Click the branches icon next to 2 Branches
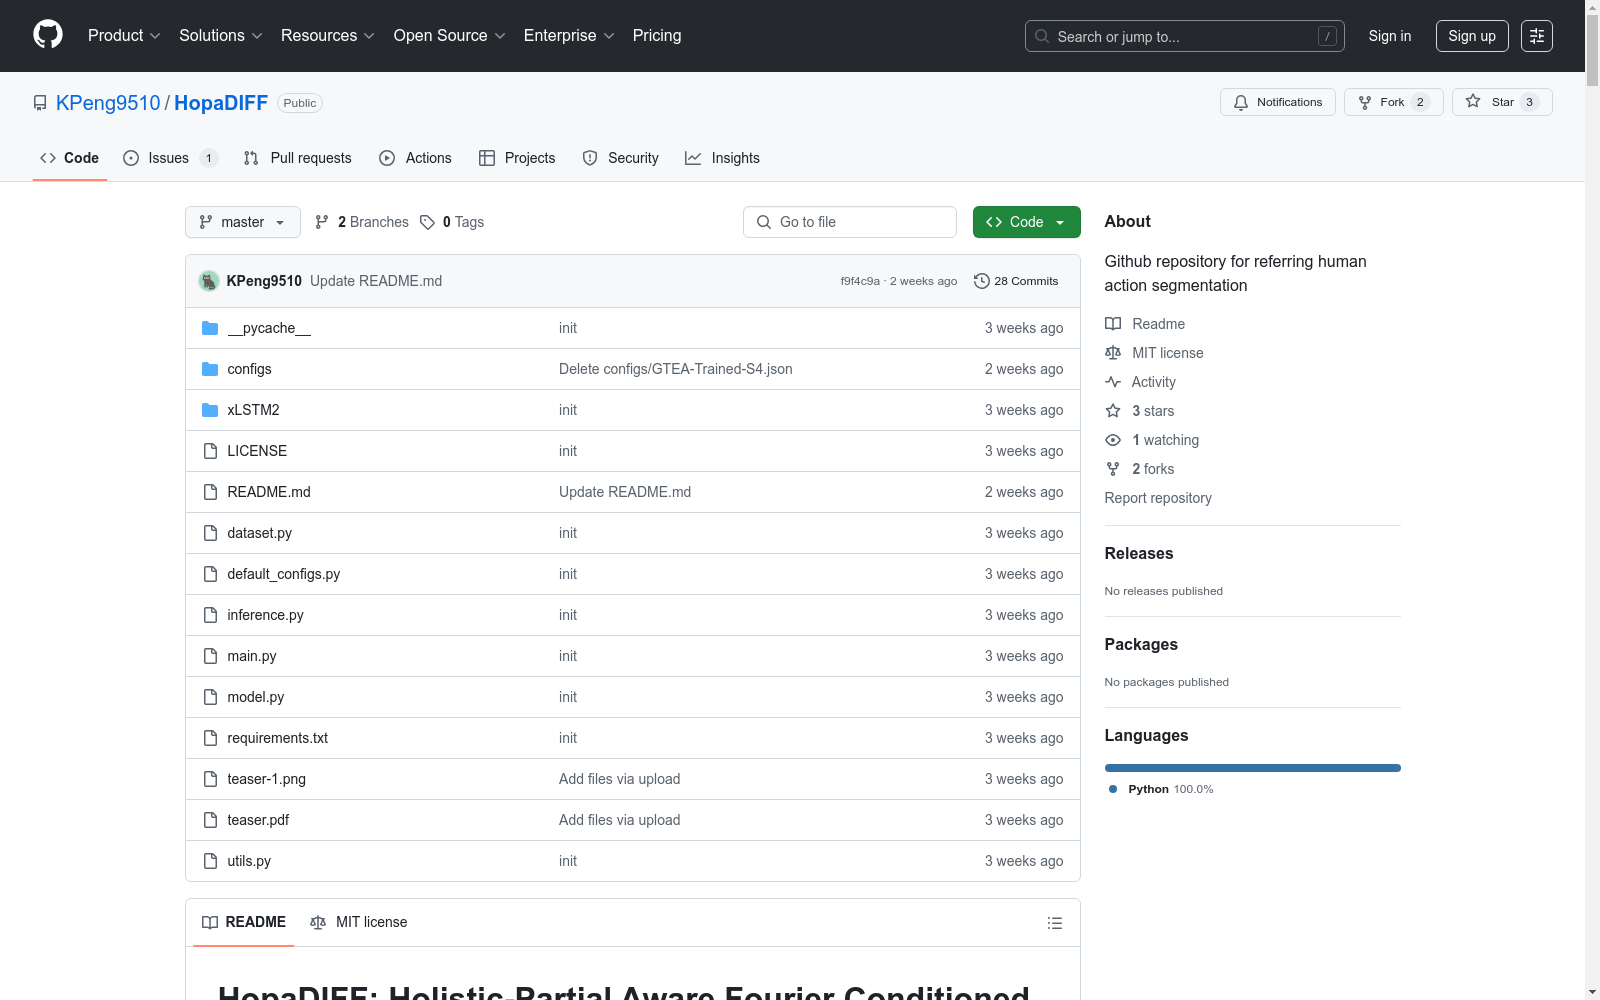 click(x=322, y=222)
